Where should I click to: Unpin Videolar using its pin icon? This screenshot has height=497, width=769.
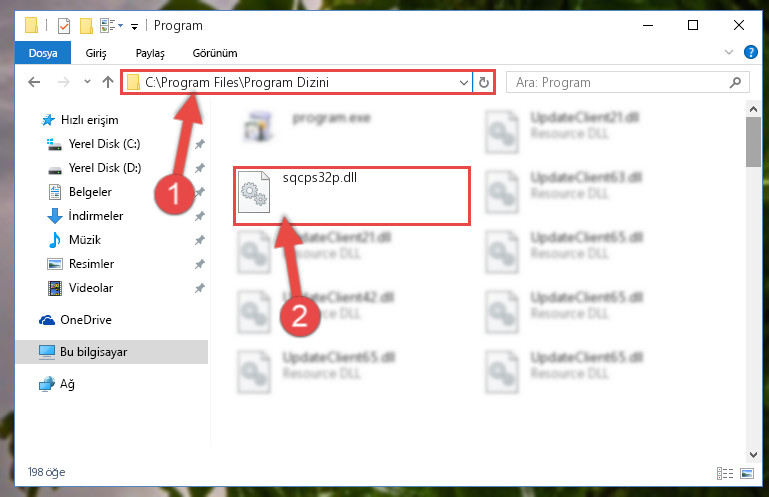point(200,288)
